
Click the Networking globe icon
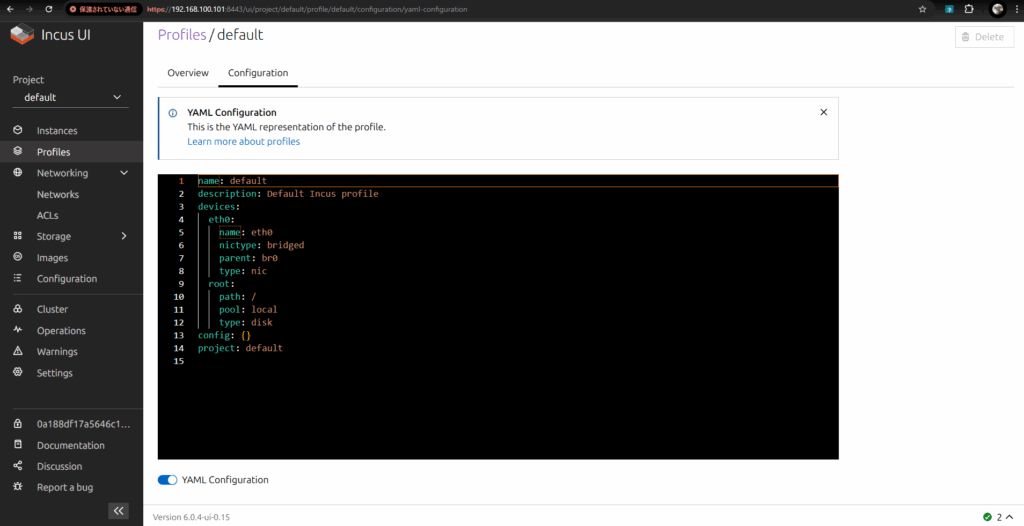[18, 173]
